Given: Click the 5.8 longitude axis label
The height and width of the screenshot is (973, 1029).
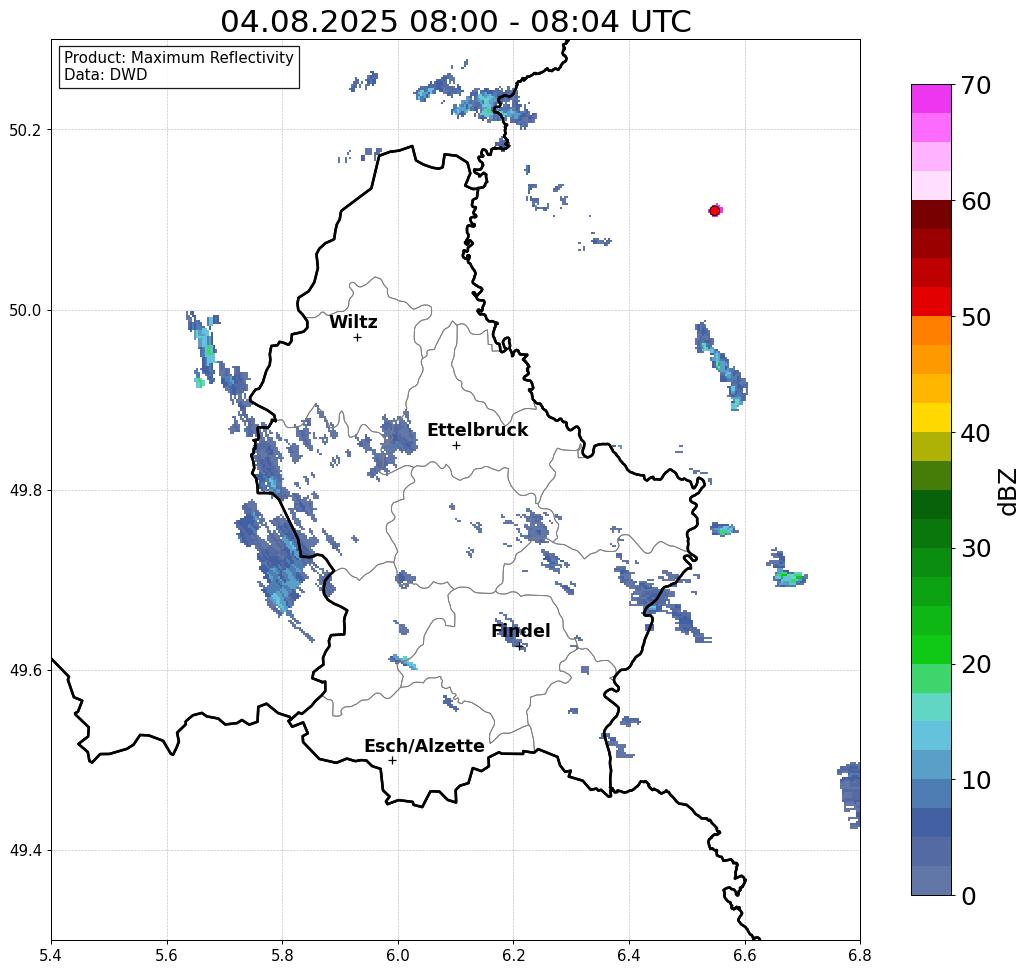Looking at the screenshot, I should (x=282, y=955).
